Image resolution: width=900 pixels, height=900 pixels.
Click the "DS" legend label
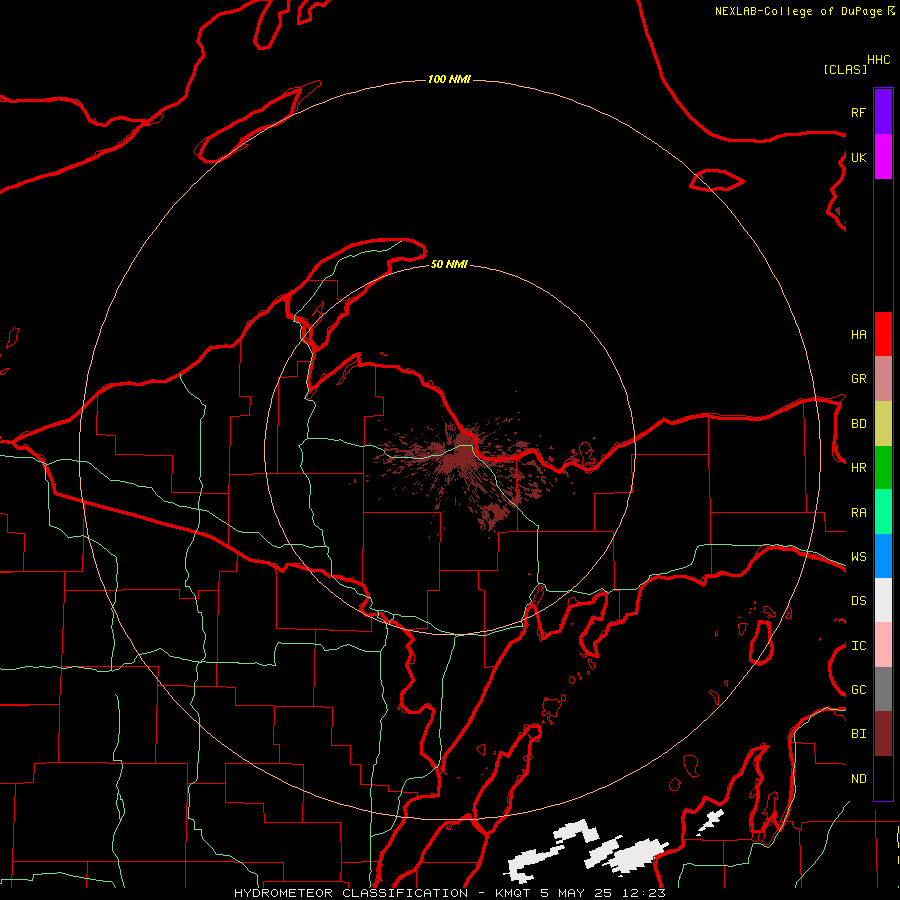(858, 601)
